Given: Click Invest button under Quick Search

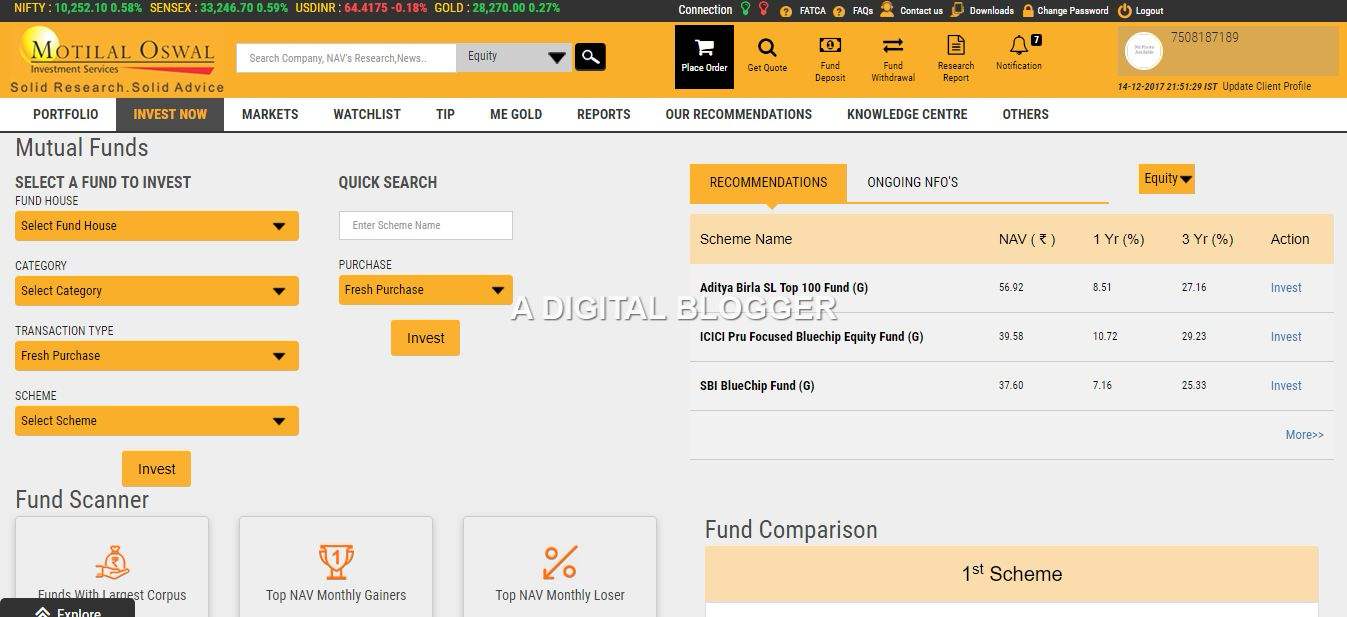Looking at the screenshot, I should pos(425,338).
